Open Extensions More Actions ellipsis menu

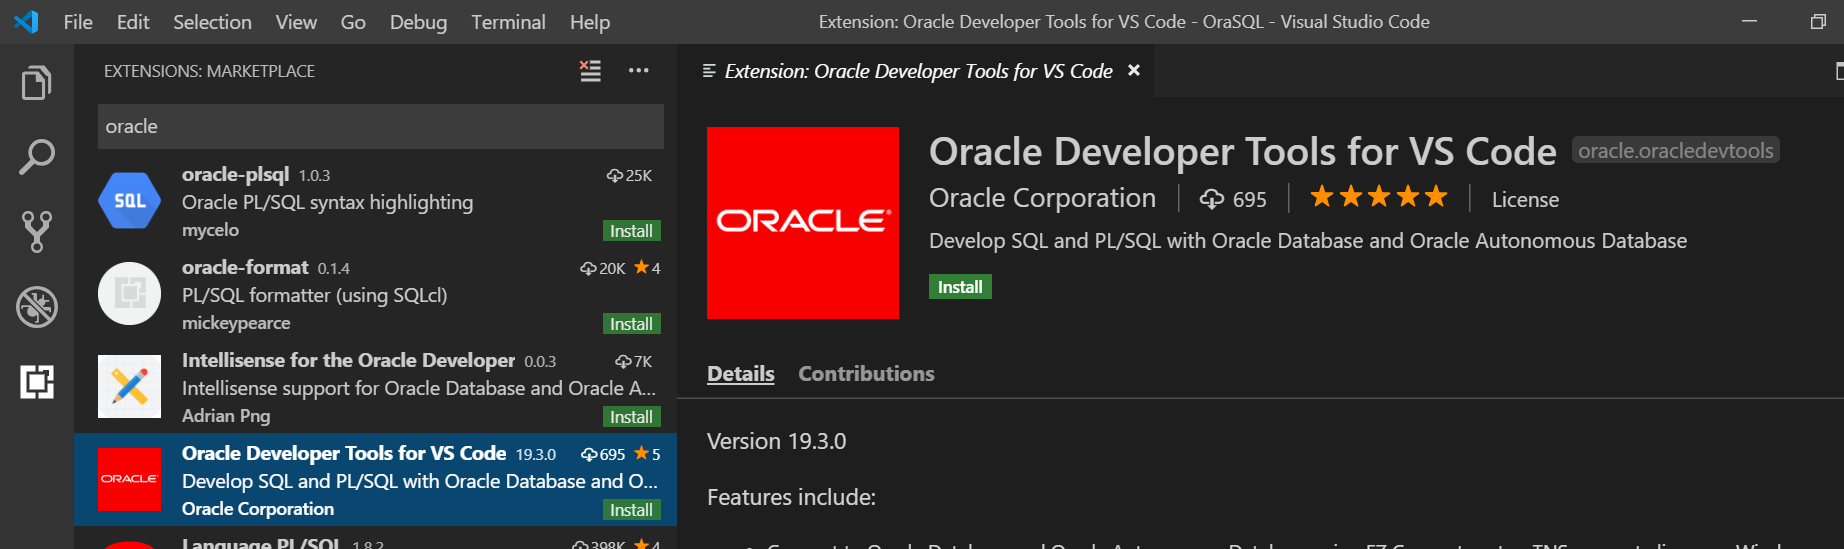click(638, 71)
